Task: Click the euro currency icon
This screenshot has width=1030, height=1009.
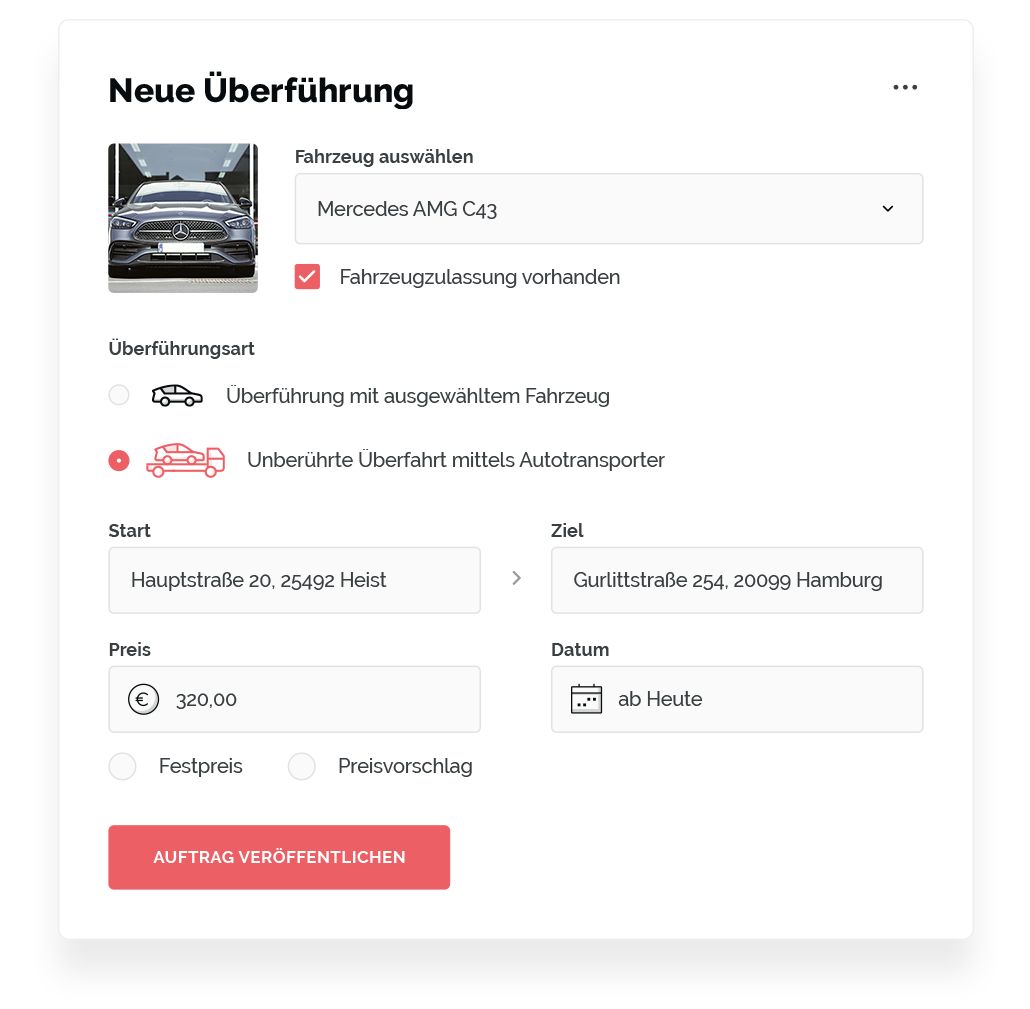Action: coord(143,699)
